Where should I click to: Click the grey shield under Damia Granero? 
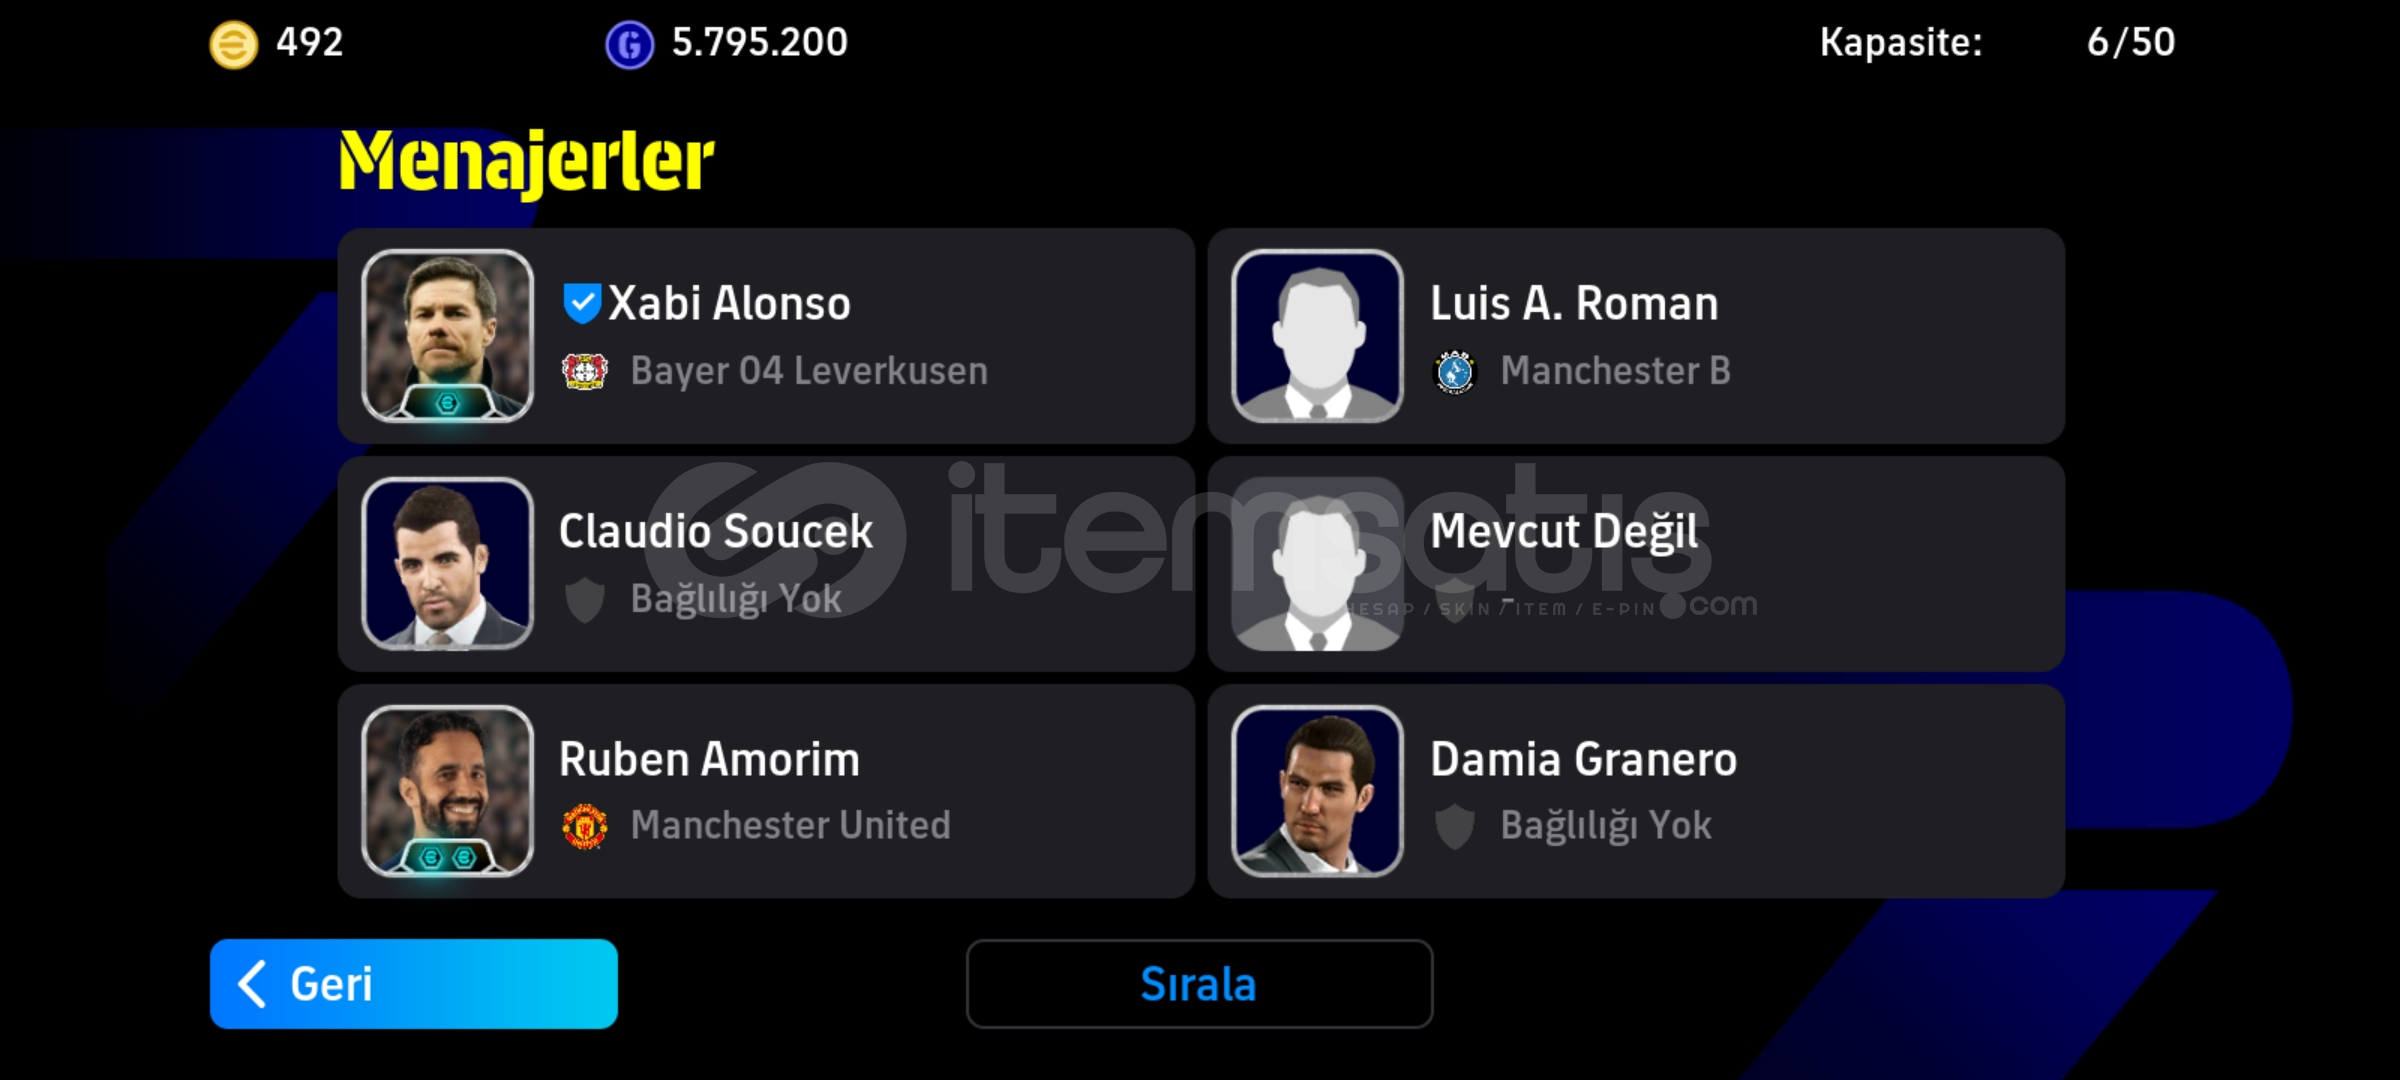(x=1455, y=827)
